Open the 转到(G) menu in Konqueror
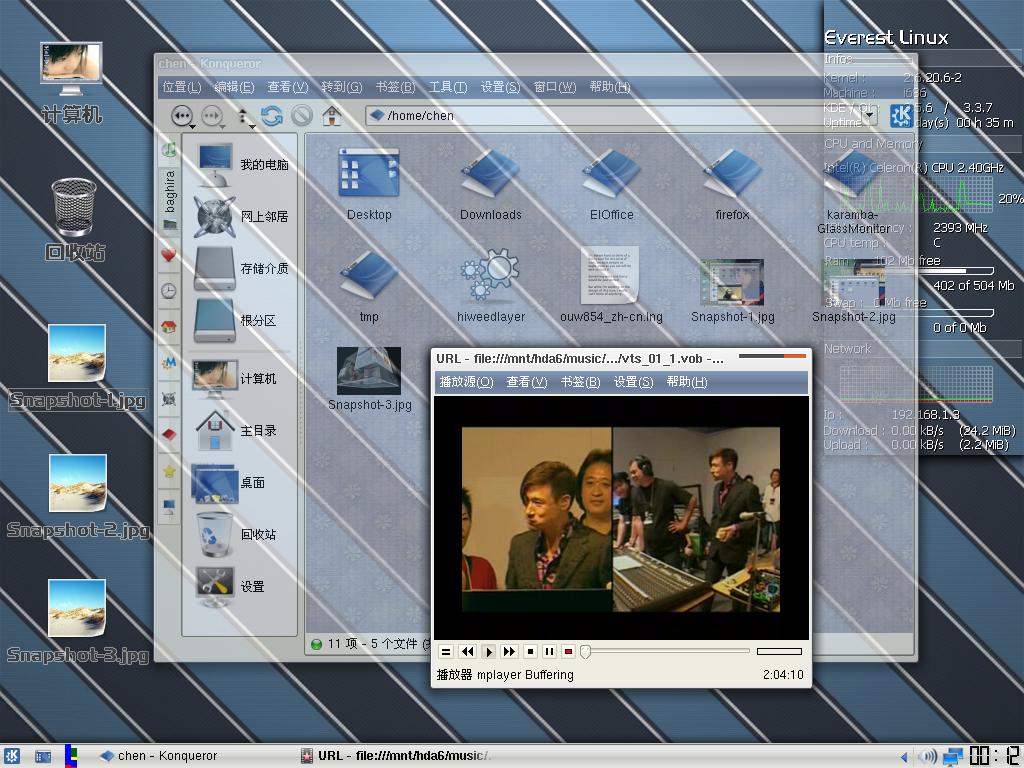1024x768 pixels. pos(342,87)
